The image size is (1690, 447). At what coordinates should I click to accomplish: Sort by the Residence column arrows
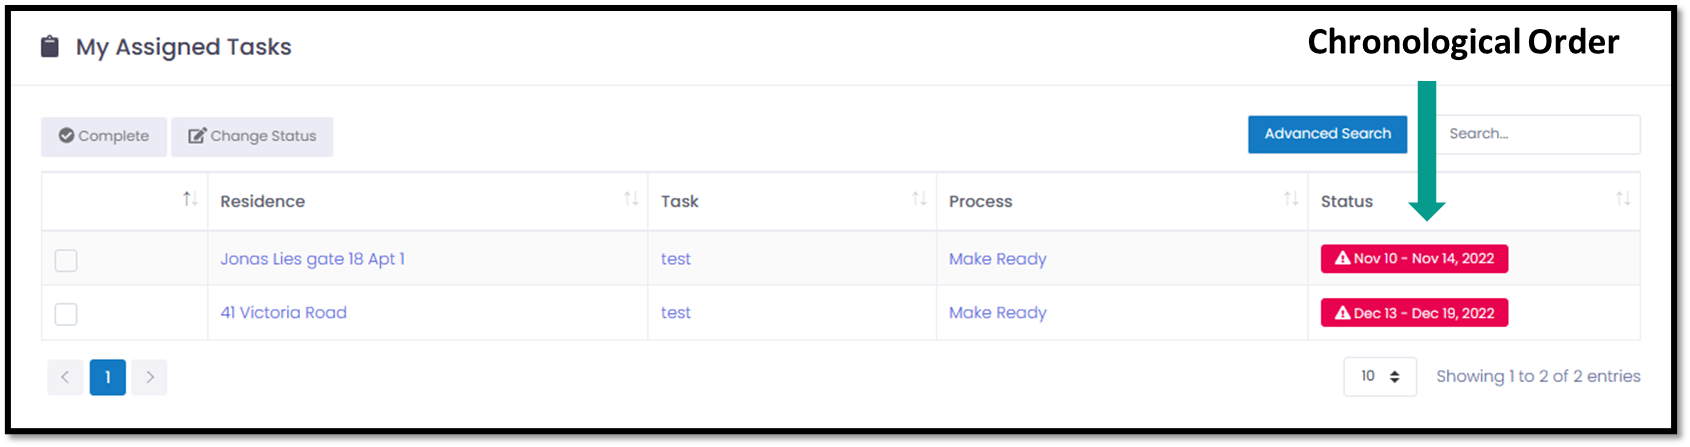[x=631, y=199]
